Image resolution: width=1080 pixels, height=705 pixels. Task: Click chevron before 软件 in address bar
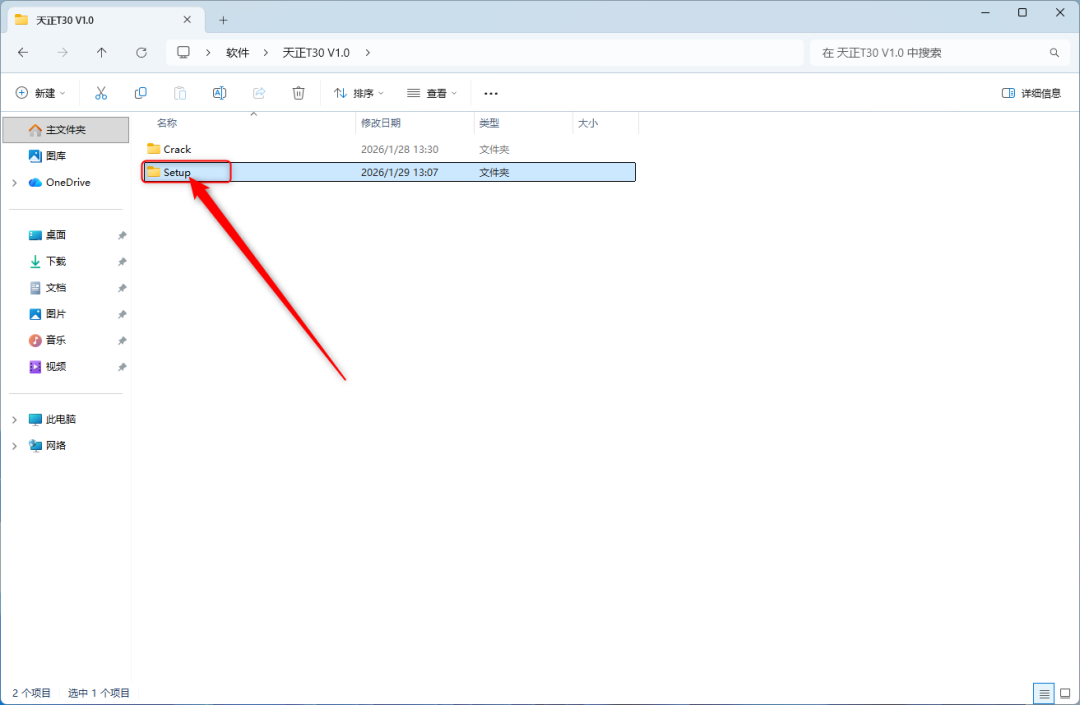point(208,52)
